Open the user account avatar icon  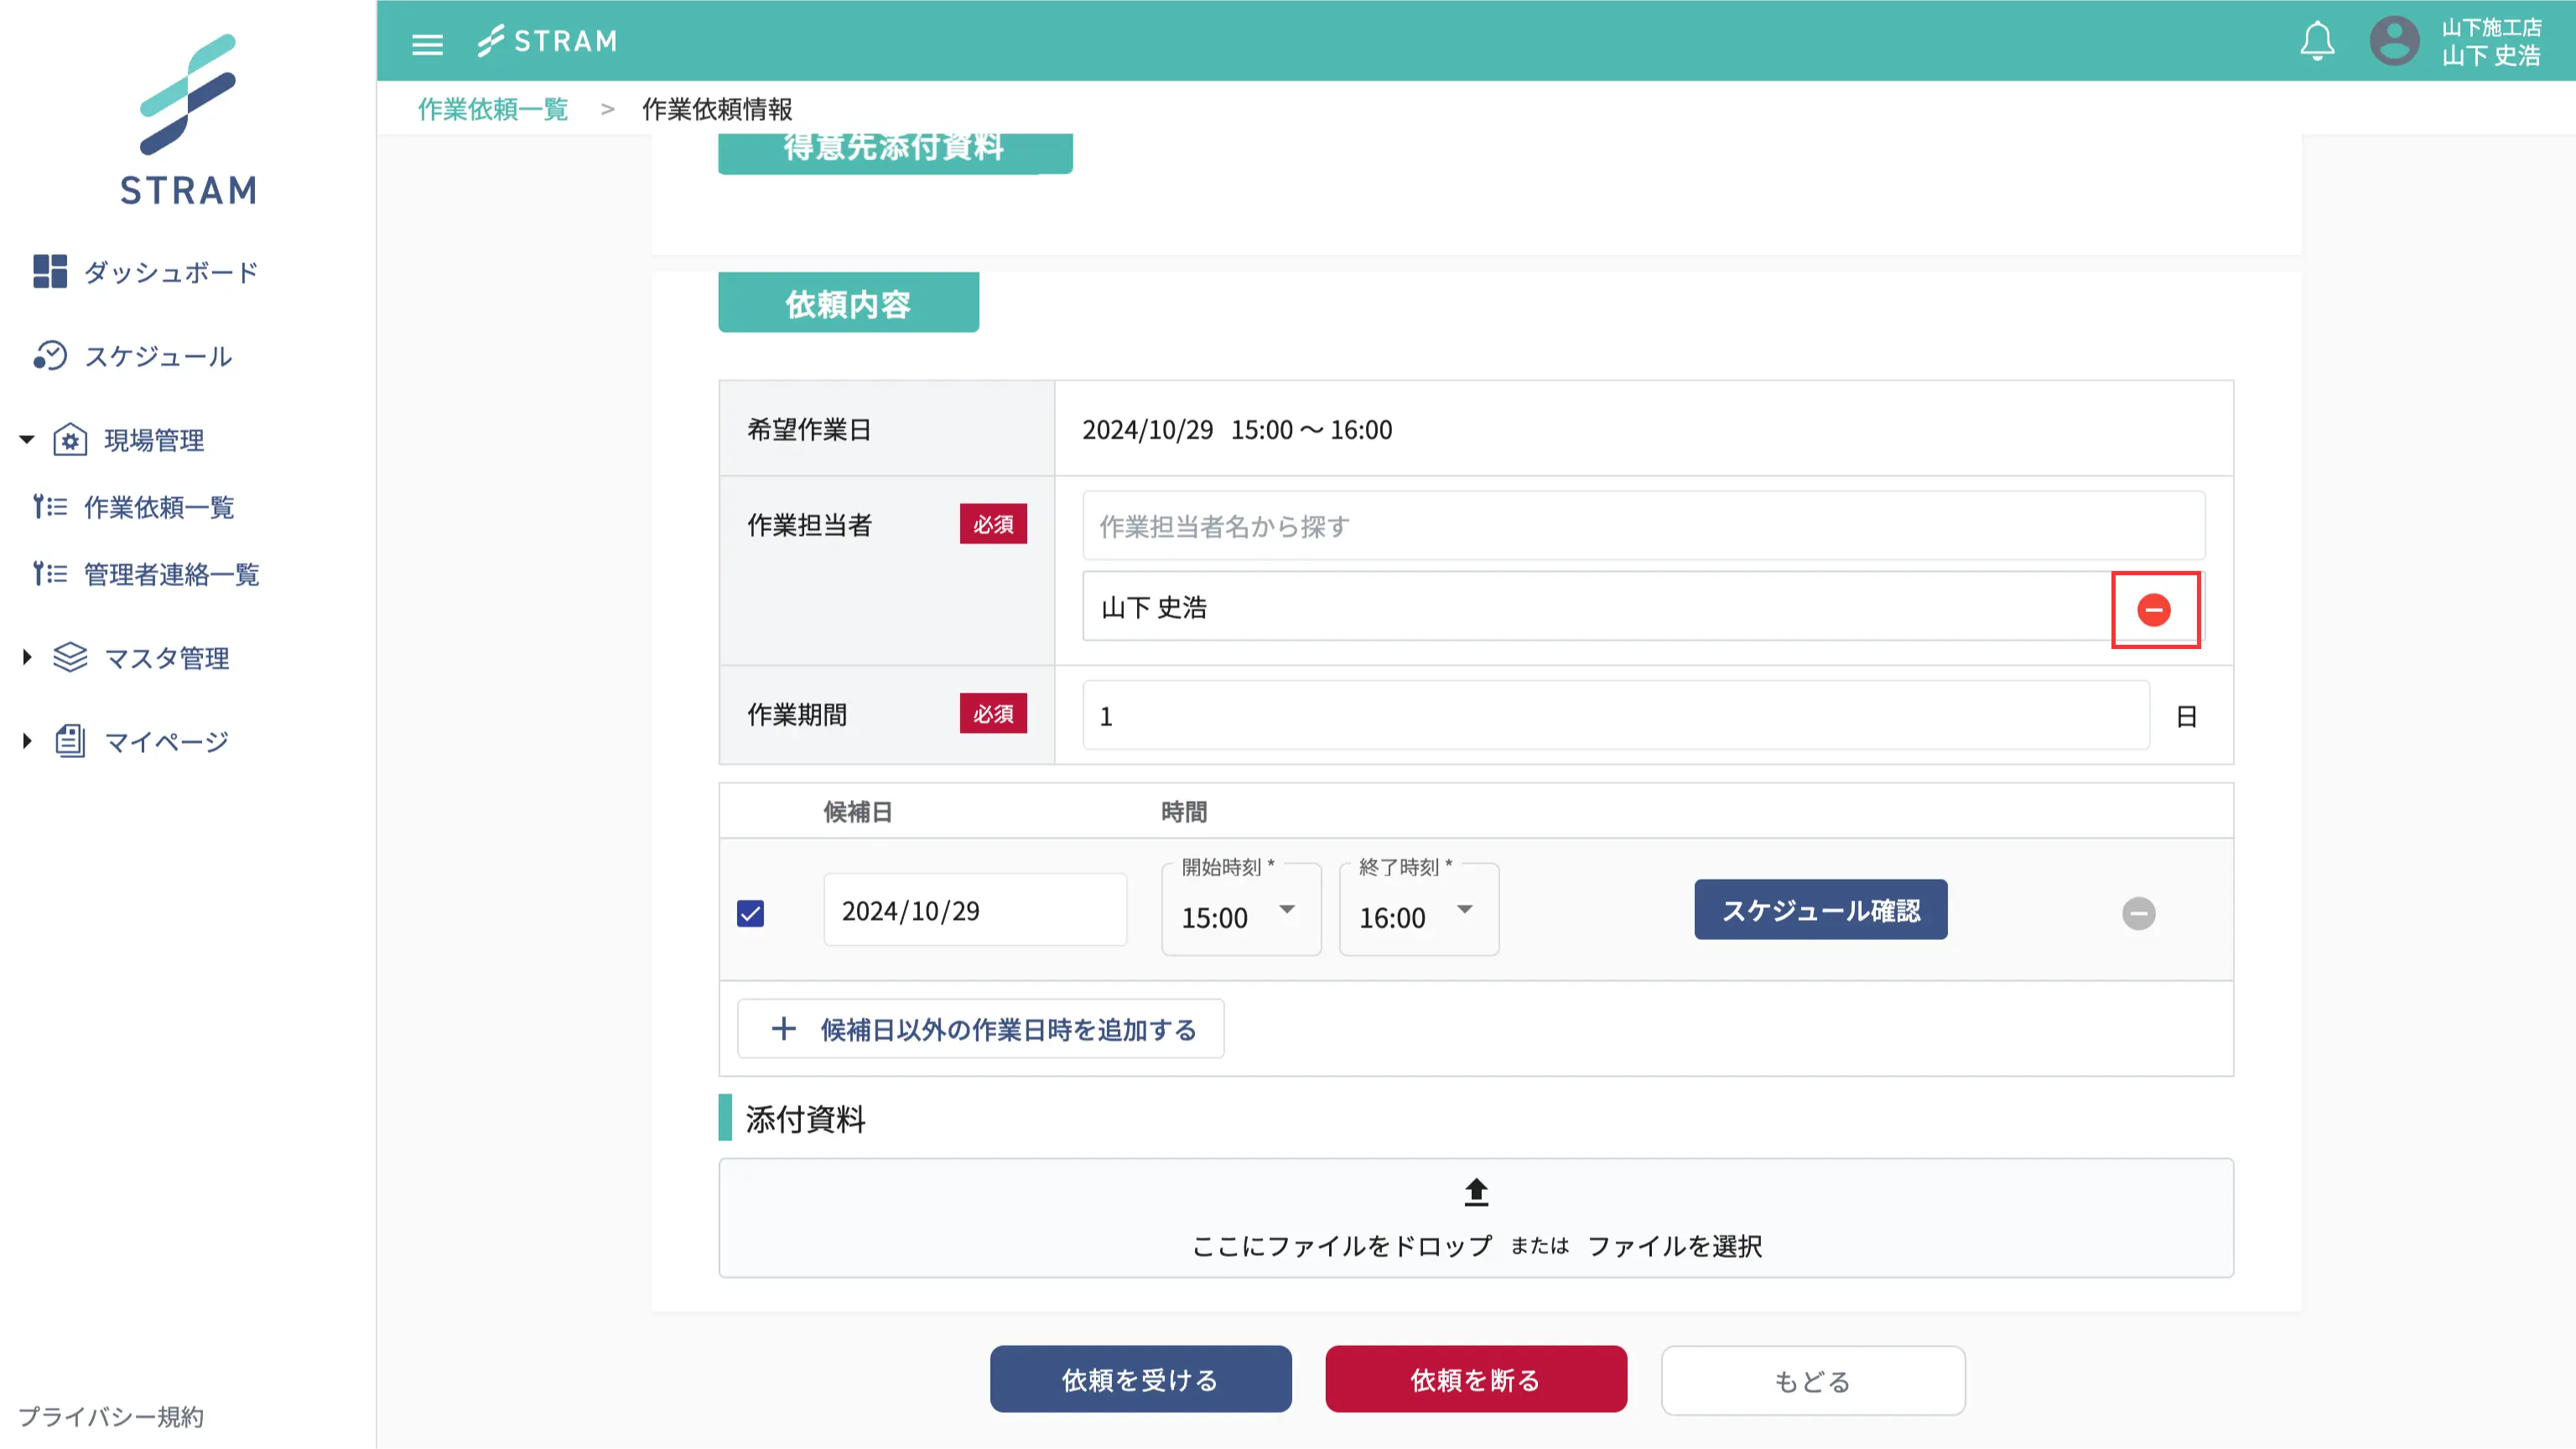(2394, 42)
